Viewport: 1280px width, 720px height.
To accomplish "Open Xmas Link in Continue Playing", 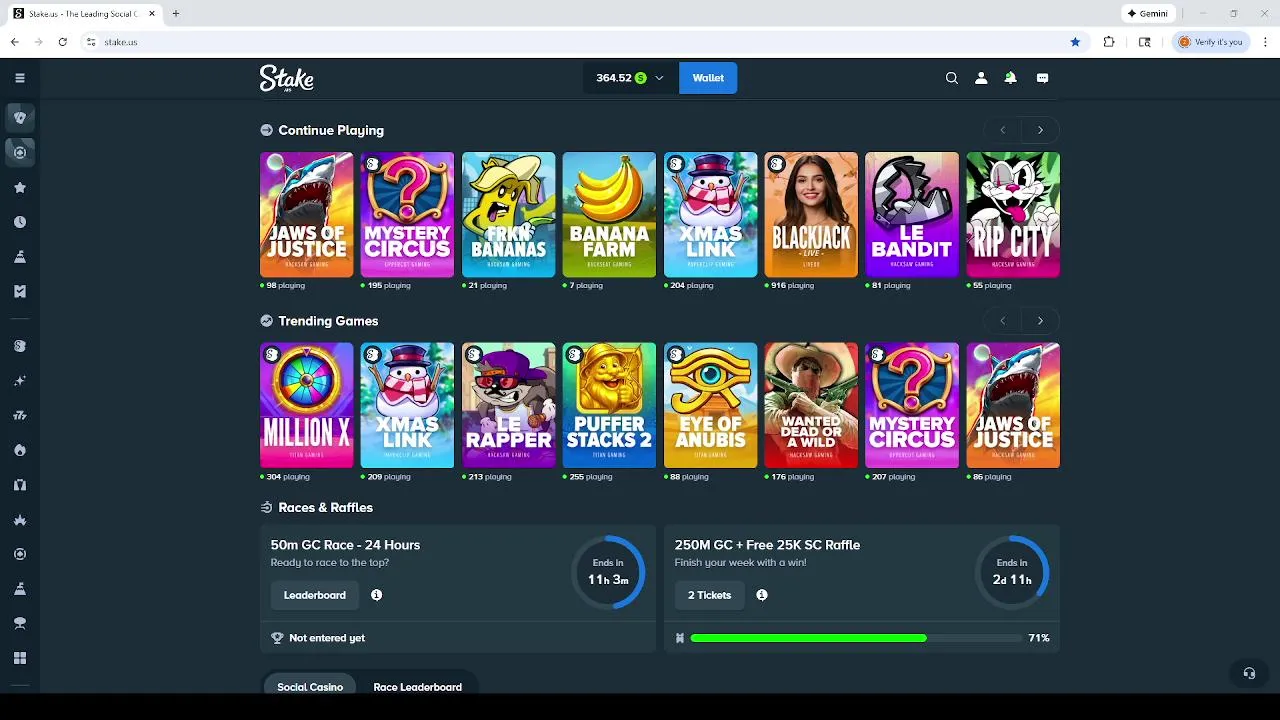I will point(710,215).
